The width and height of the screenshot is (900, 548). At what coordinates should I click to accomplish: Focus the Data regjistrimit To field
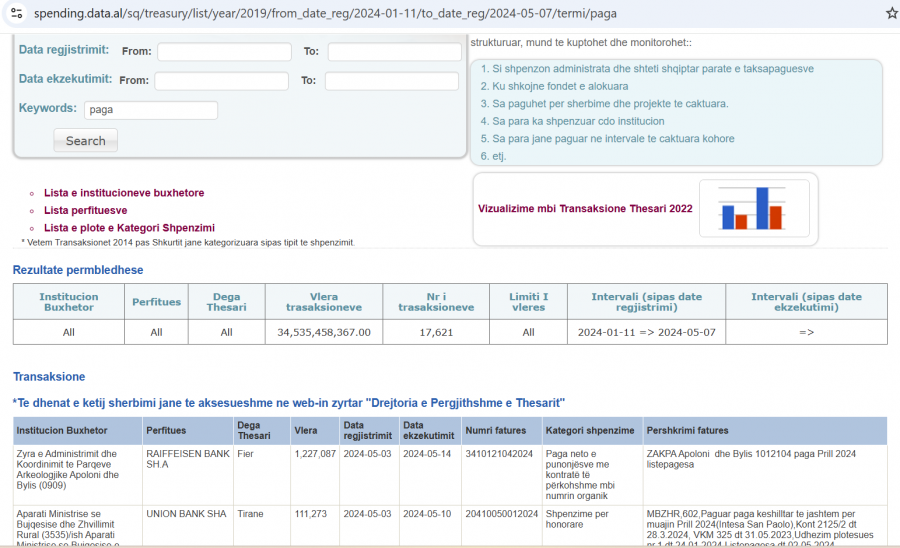394,52
